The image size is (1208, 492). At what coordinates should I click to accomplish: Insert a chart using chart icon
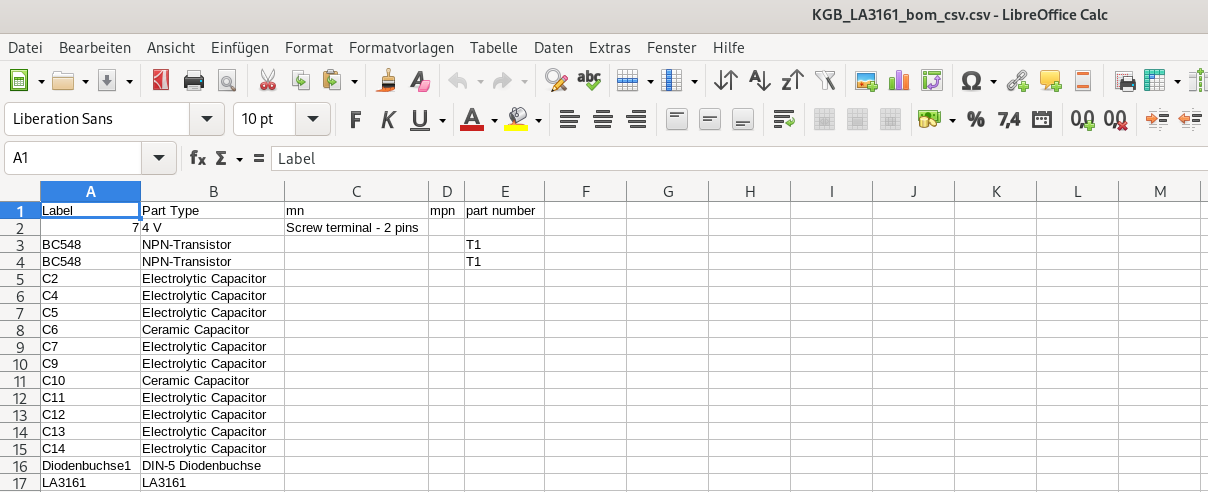899,81
